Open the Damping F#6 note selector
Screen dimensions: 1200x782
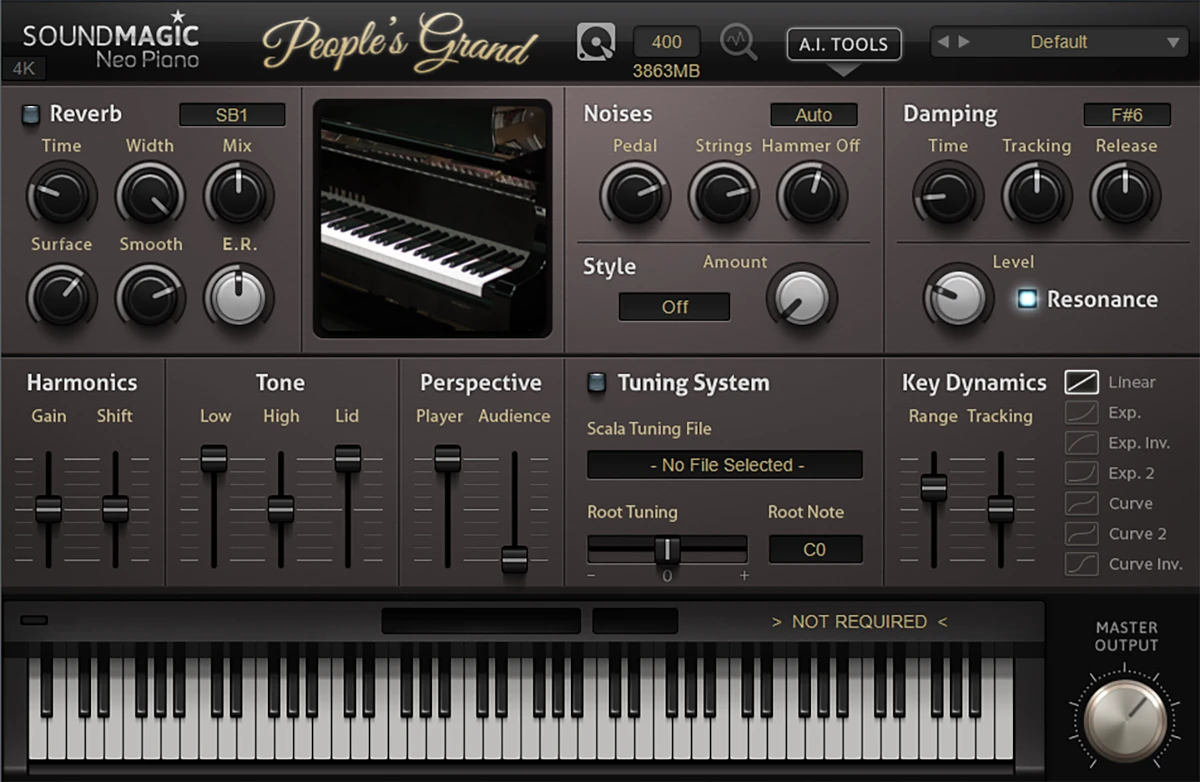[1127, 115]
